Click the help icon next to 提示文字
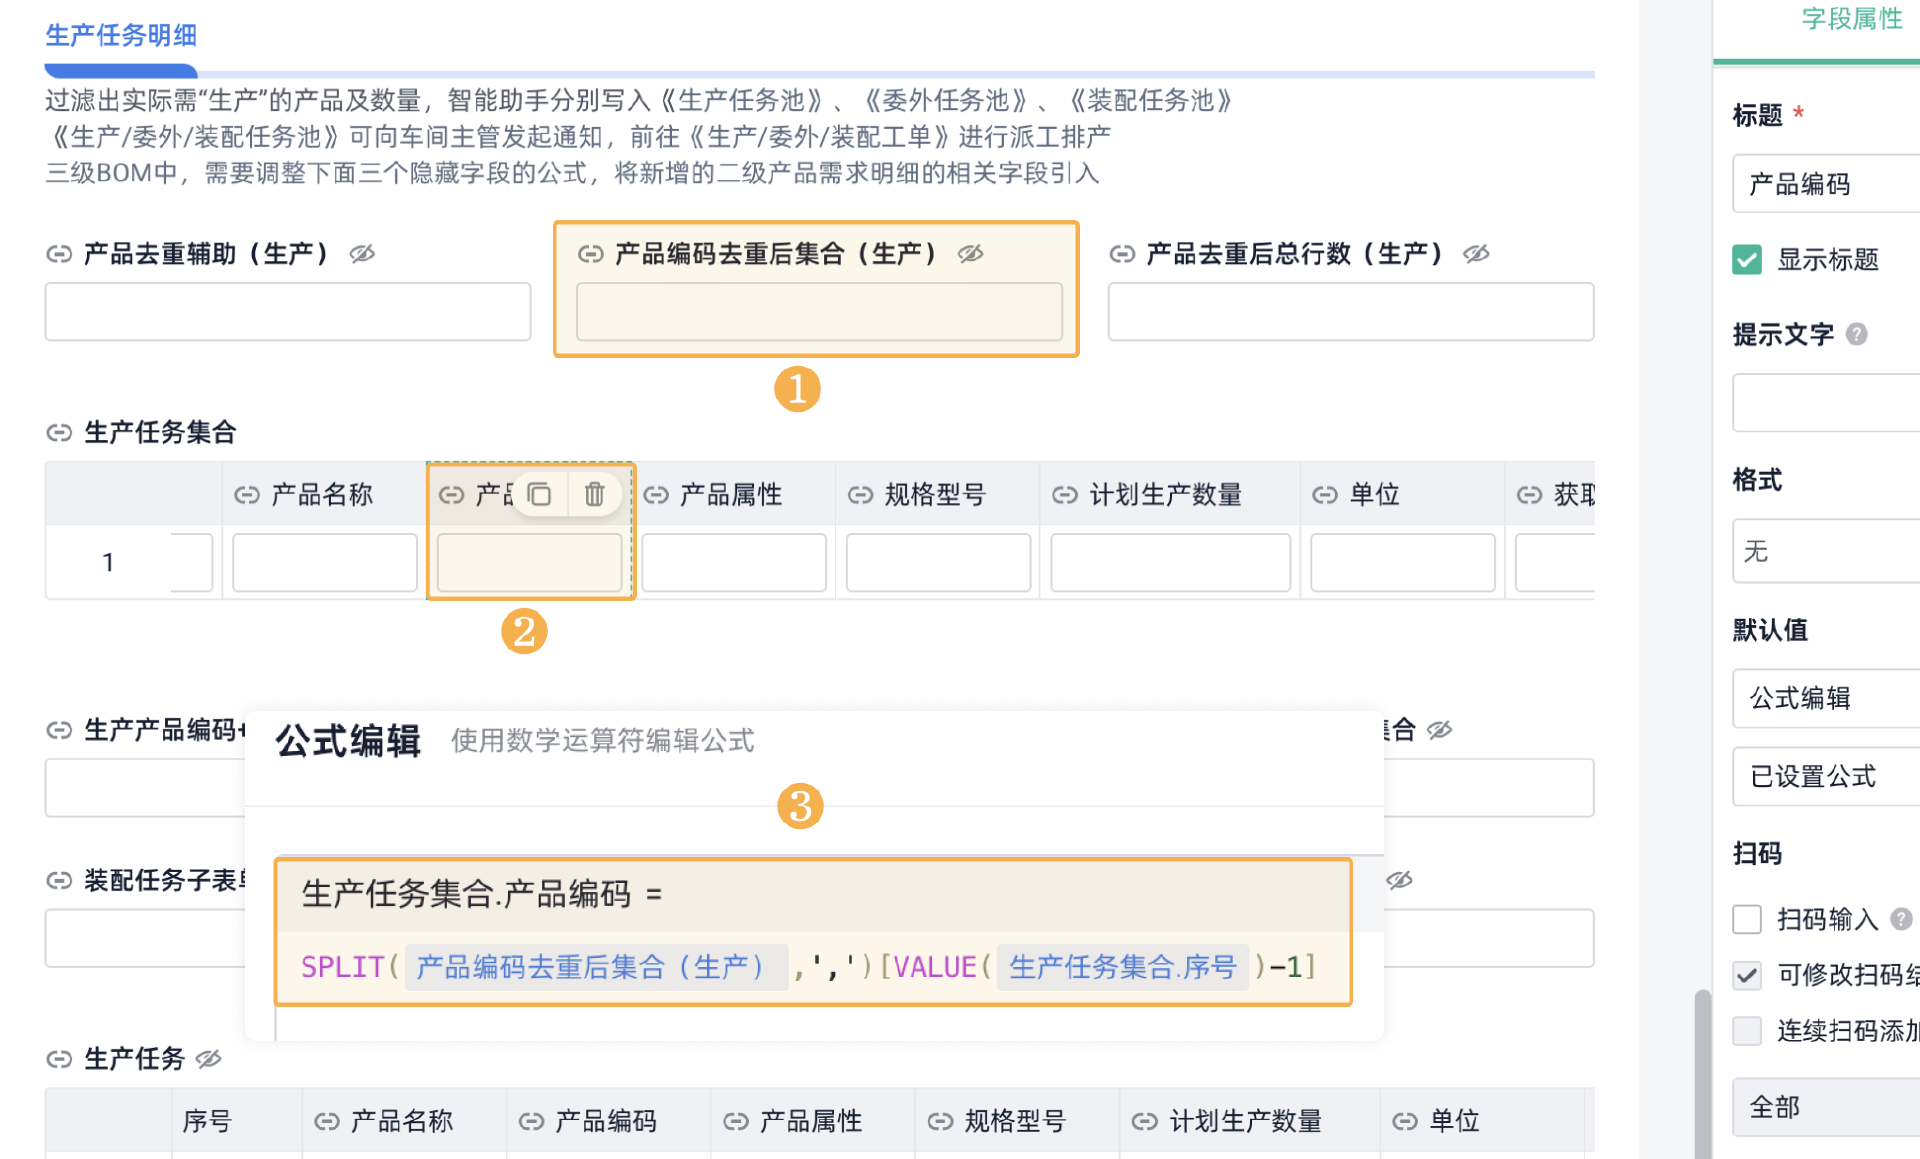This screenshot has width=1920, height=1159. 1857,334
